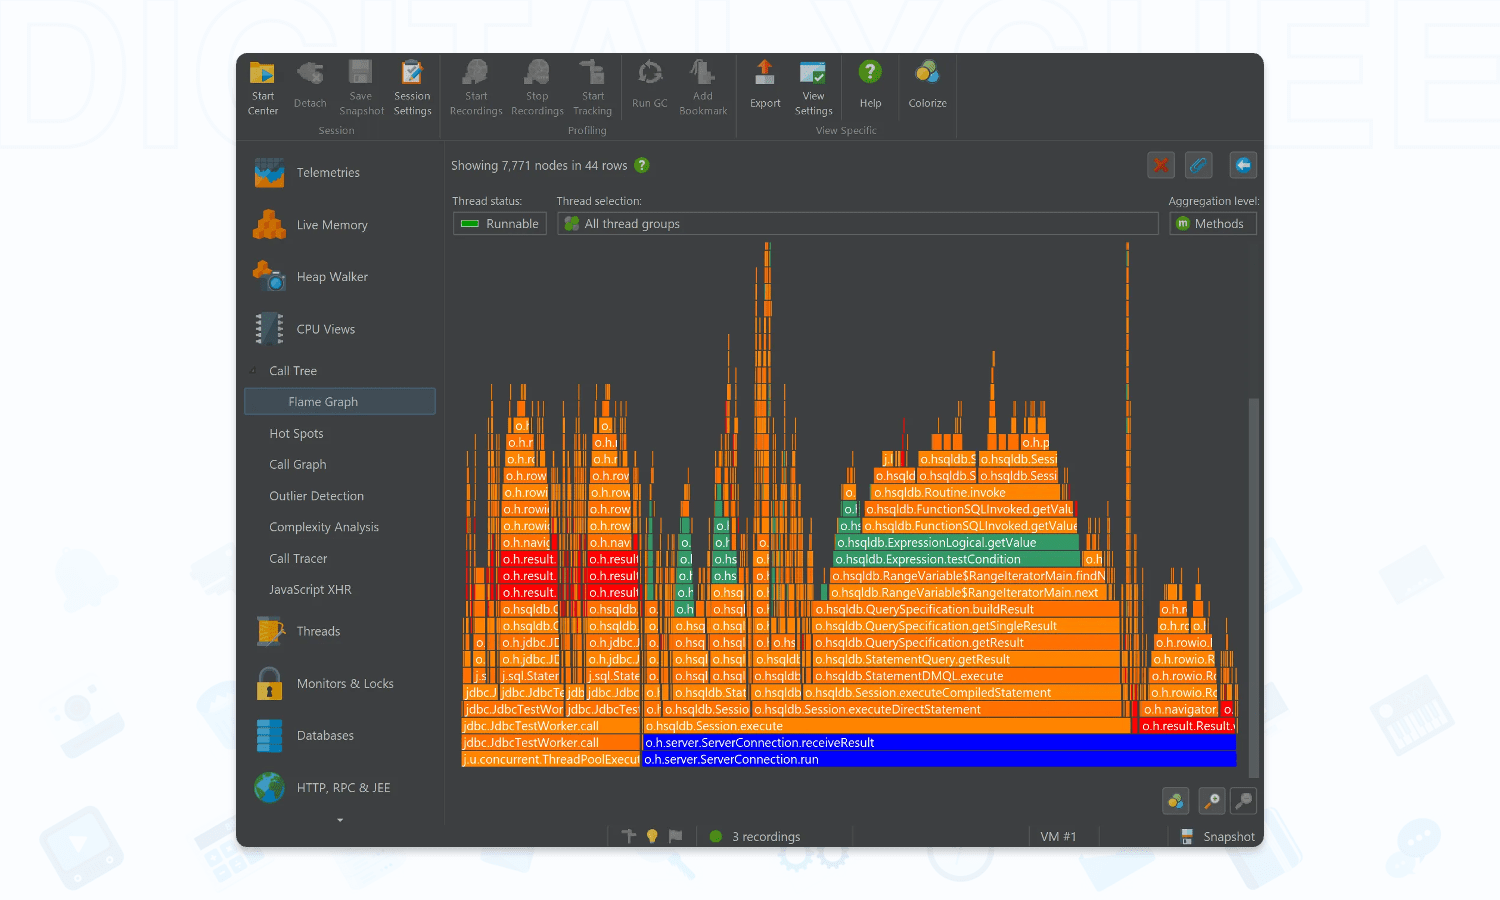
Task: Click the blue back arrow button
Action: coord(1243,165)
